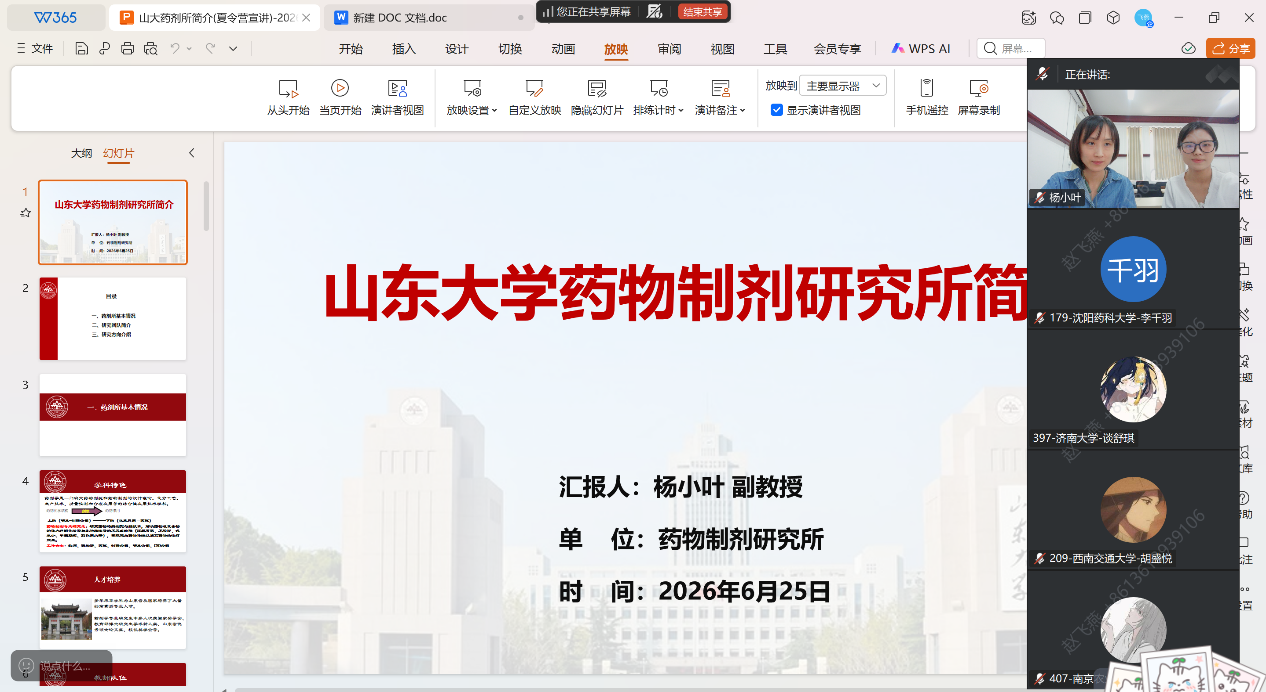Switch to 新建 DOC 文档.doc document tab

point(430,18)
